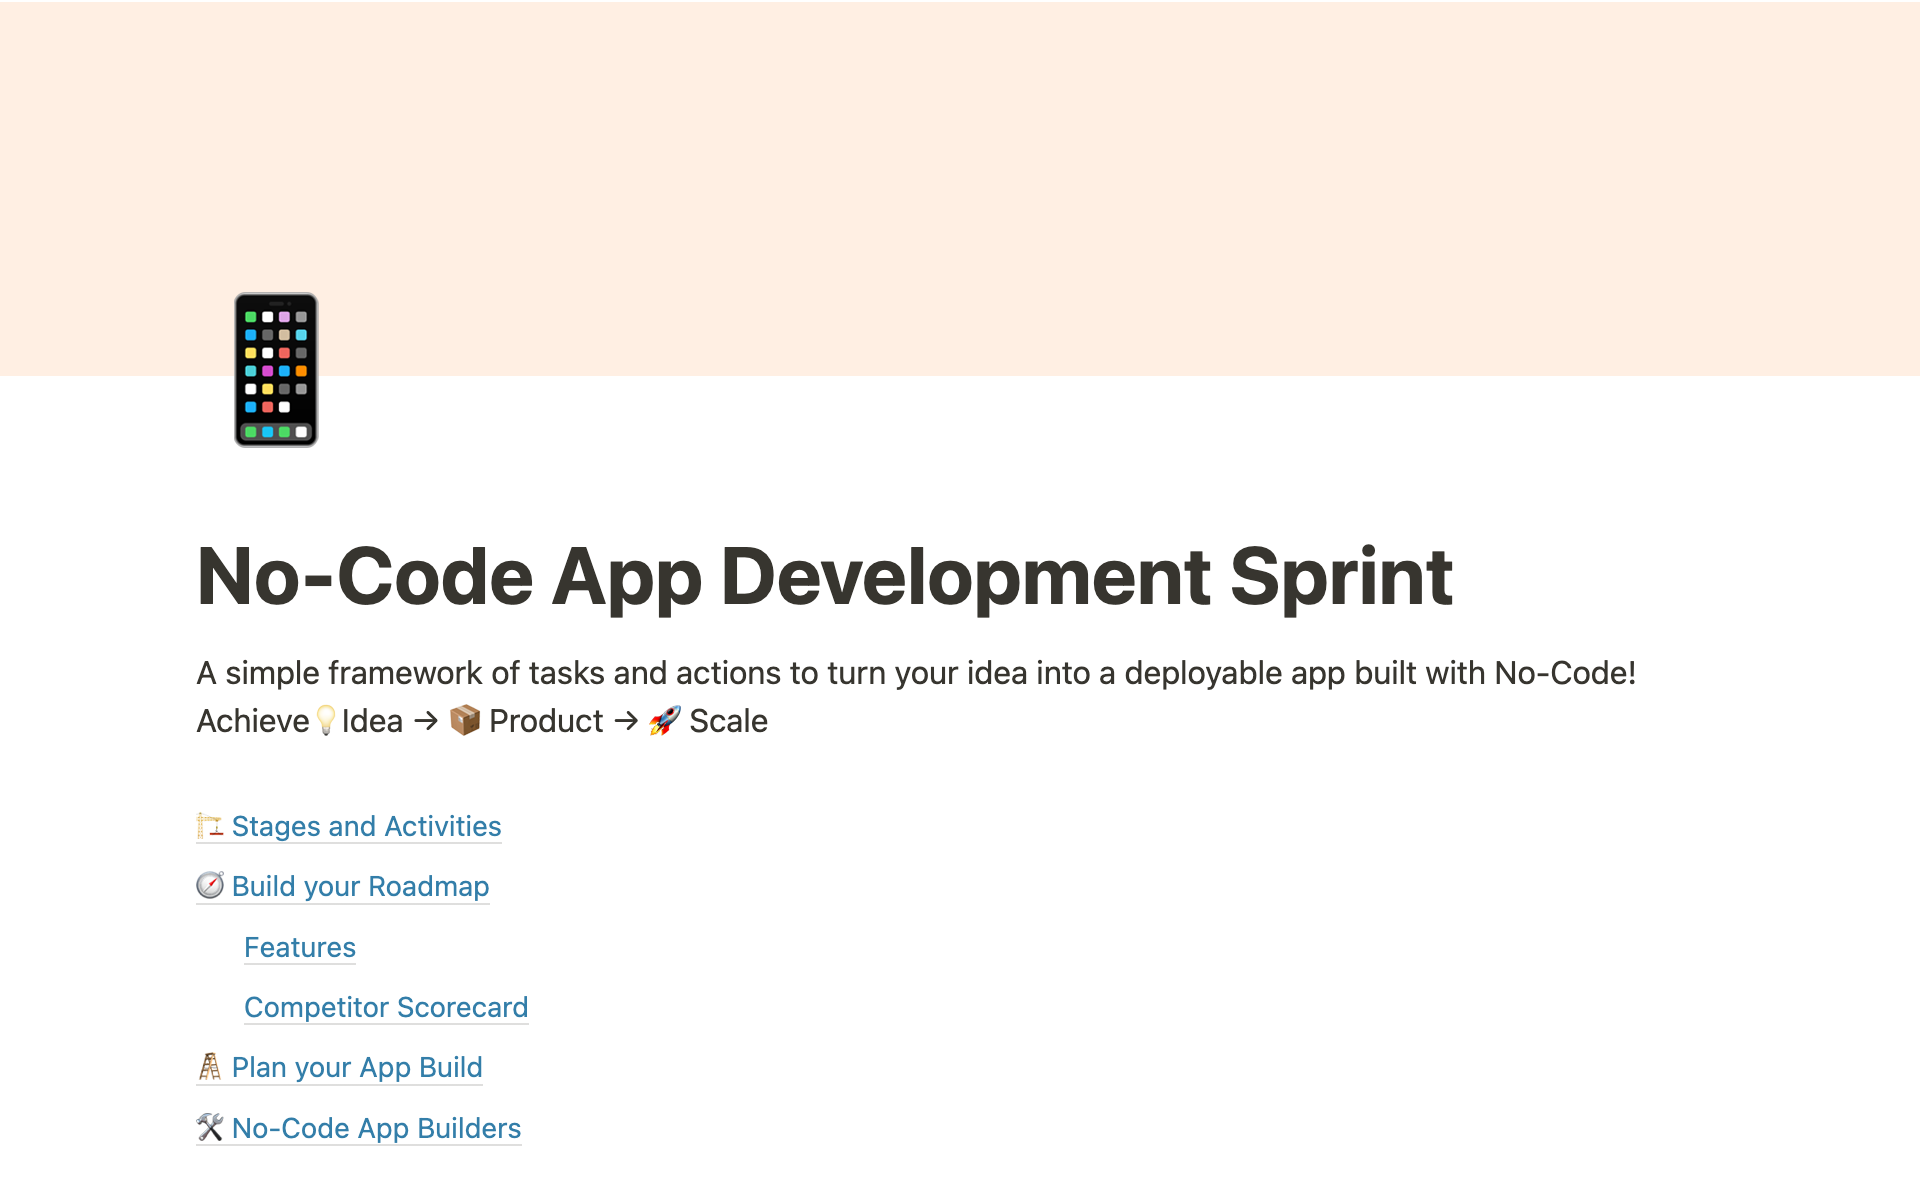The height and width of the screenshot is (1200, 1920).
Task: Open the Build your Roadmap link
Action: click(x=360, y=886)
